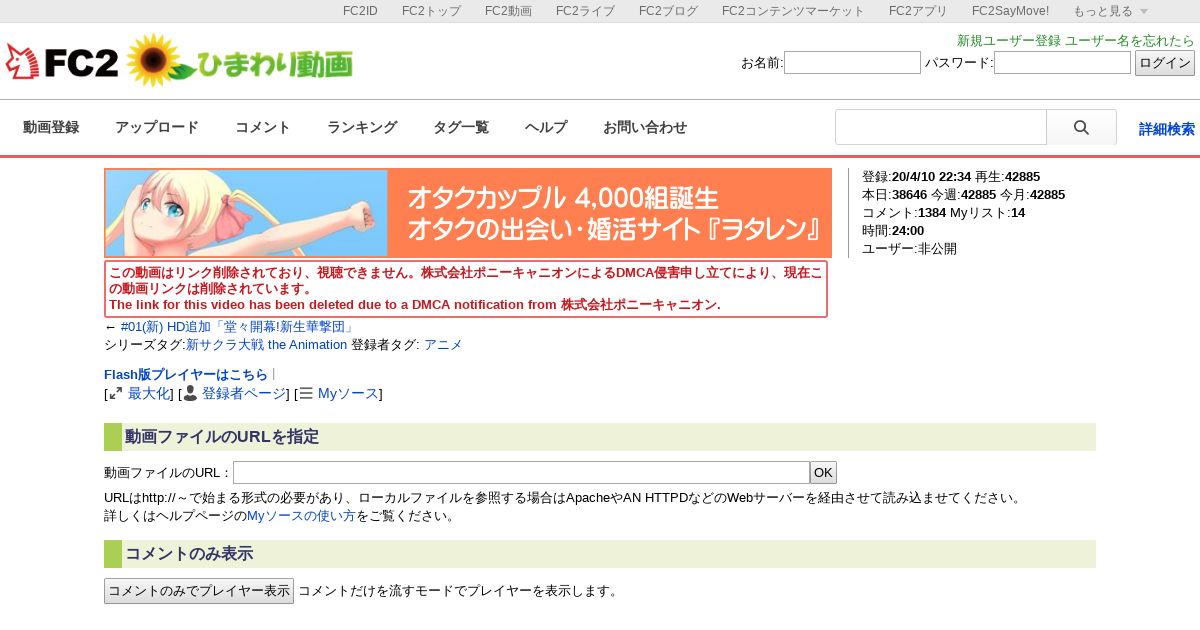Open FC2動画 in the top bar

(x=508, y=11)
